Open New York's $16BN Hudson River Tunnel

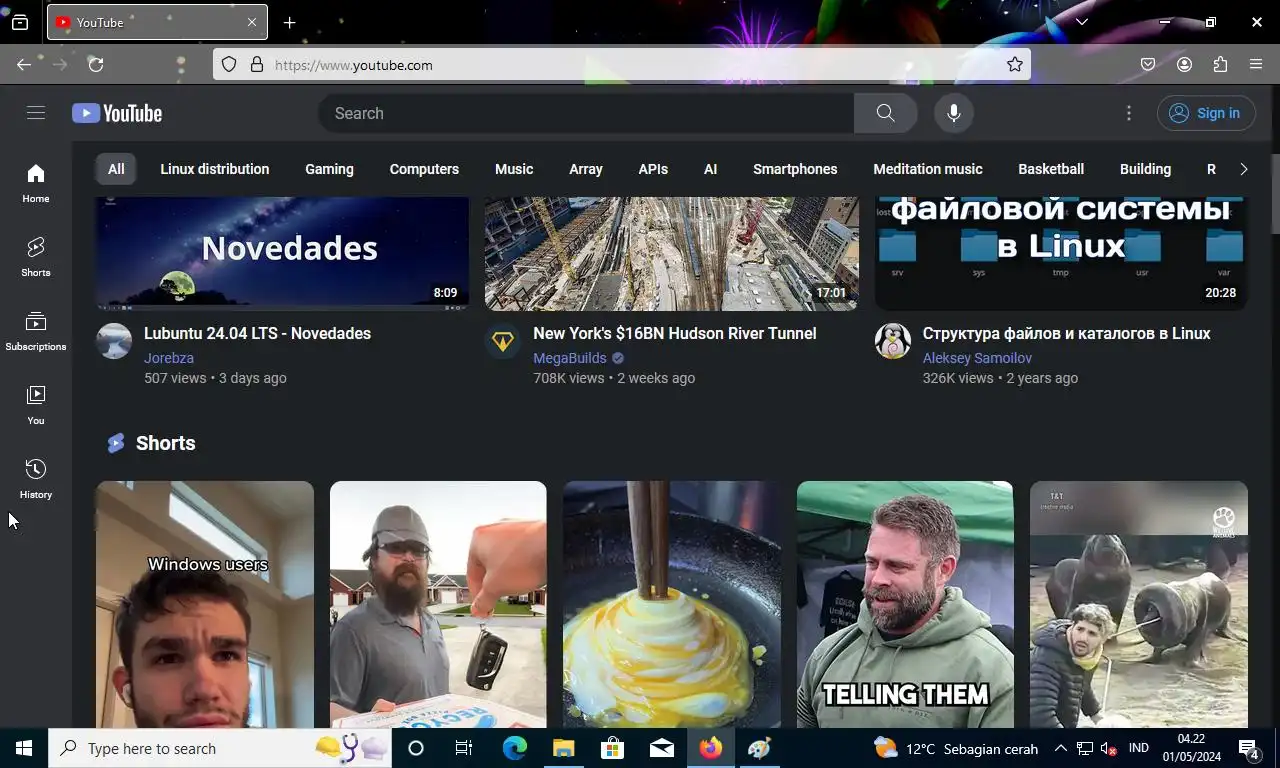(x=675, y=333)
